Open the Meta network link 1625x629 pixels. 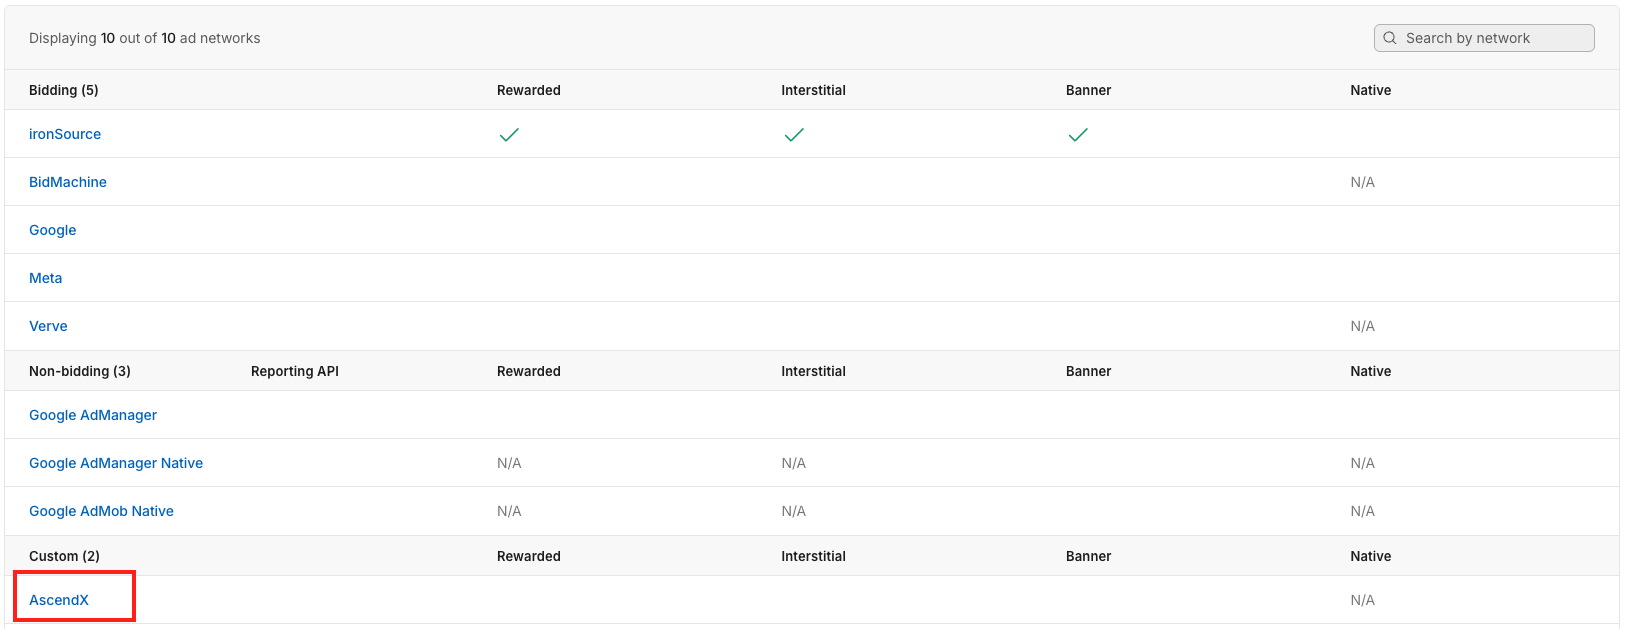[46, 278]
